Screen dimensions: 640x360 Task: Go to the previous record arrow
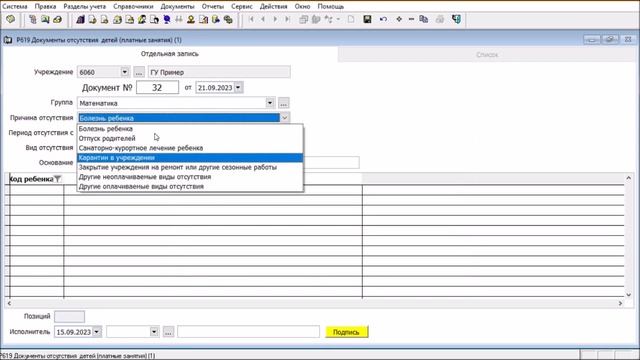263,19
